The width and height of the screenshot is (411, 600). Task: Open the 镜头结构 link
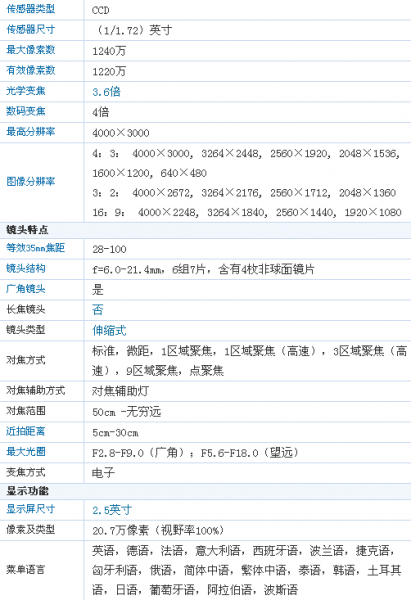[x=26, y=269]
